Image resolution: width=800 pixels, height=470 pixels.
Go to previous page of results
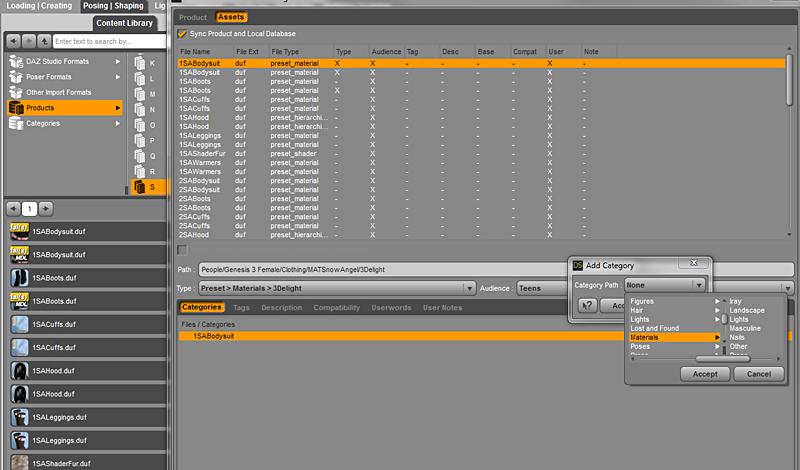pyautogui.click(x=14, y=208)
